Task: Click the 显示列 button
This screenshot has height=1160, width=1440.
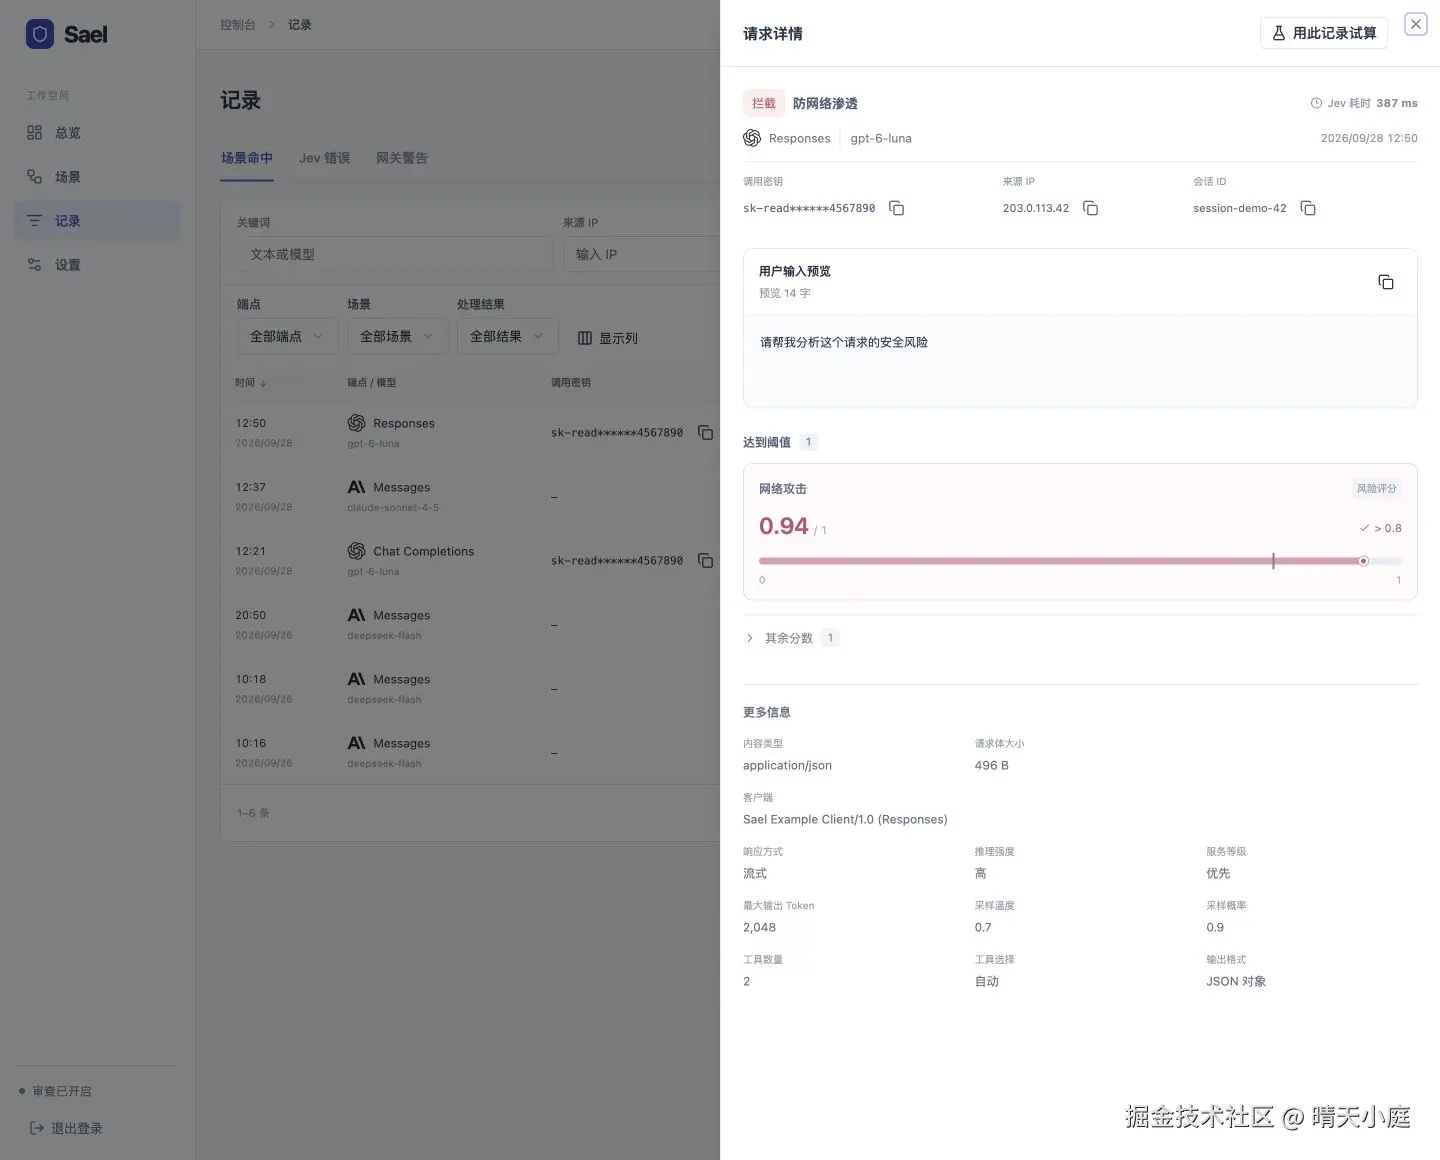Action: tap(608, 338)
